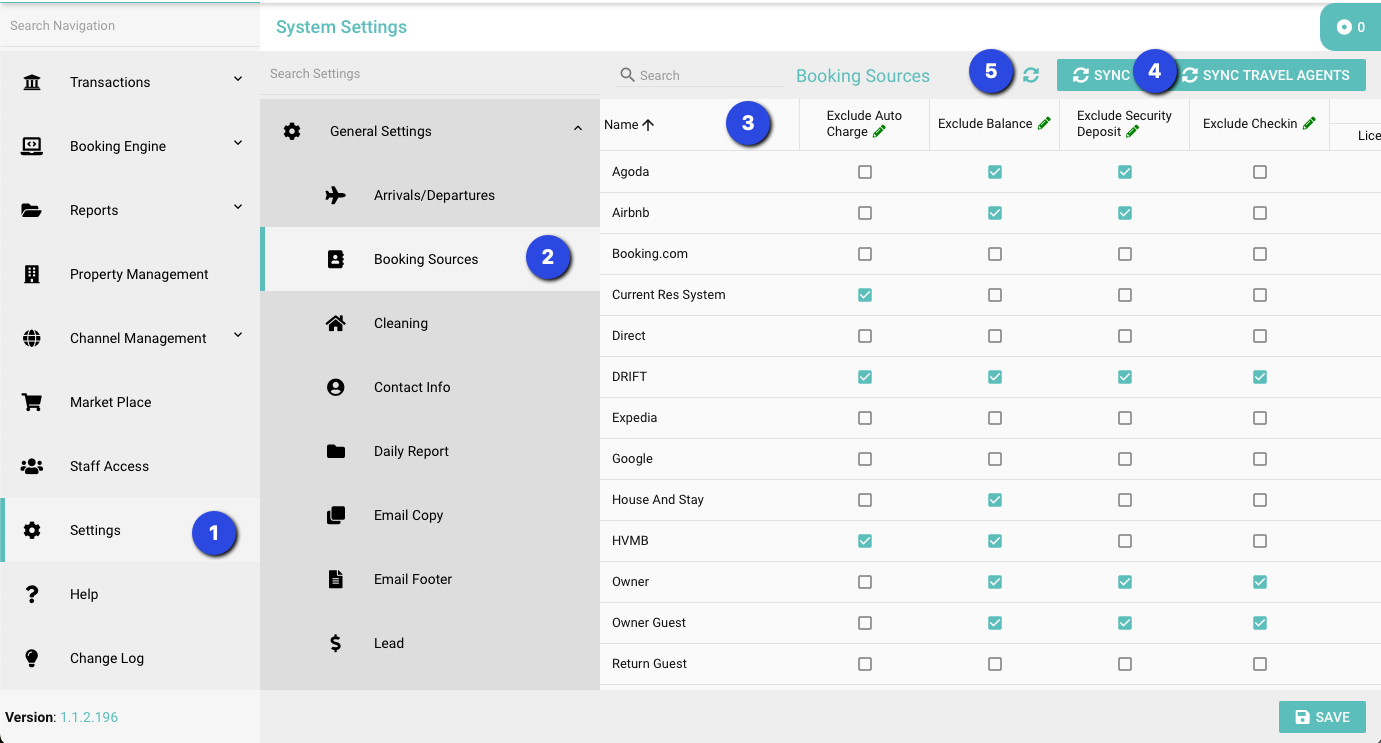1381x743 pixels.
Task: Click the globe icon for Channel Management
Action: click(32, 338)
